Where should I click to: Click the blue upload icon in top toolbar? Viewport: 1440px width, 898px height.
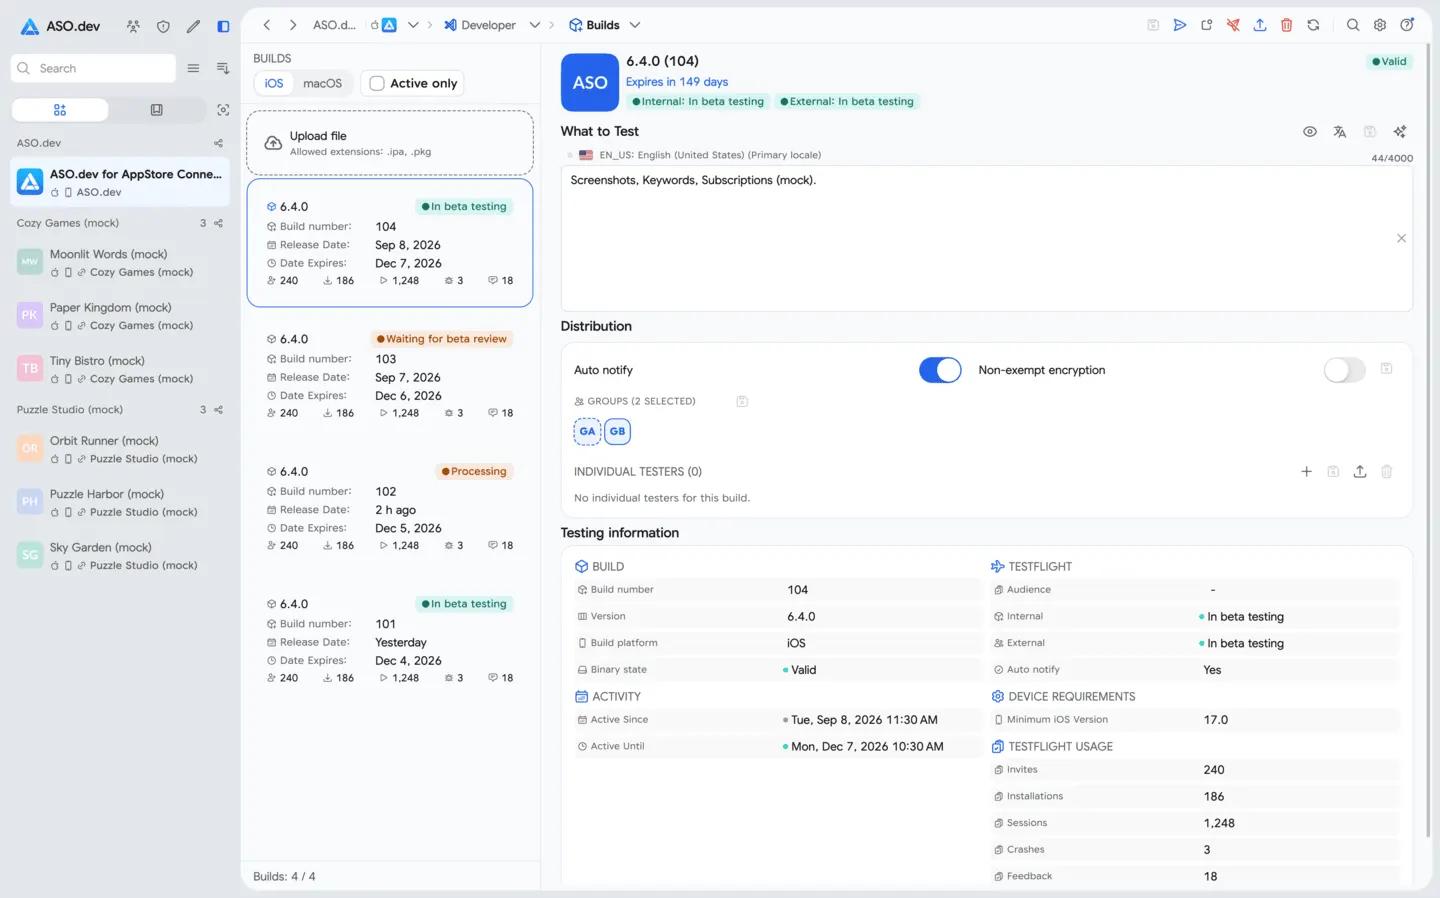point(1260,25)
